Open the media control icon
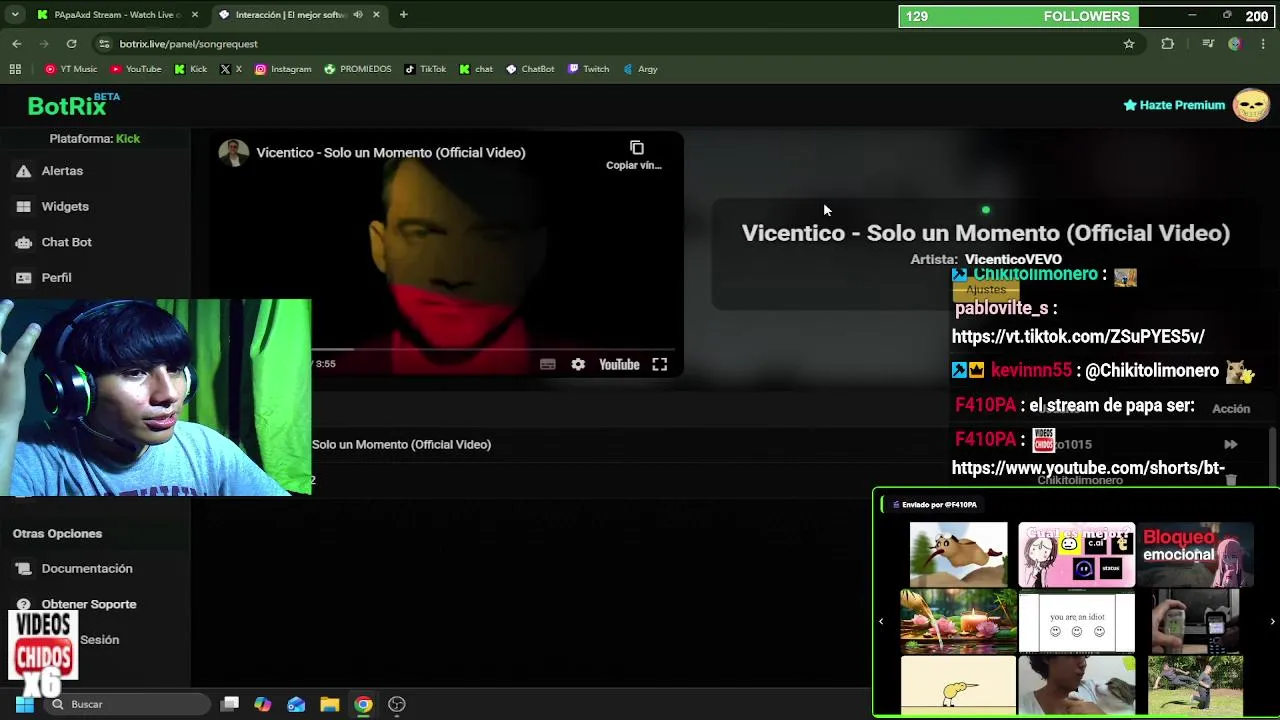The height and width of the screenshot is (720, 1280). (x=1208, y=44)
